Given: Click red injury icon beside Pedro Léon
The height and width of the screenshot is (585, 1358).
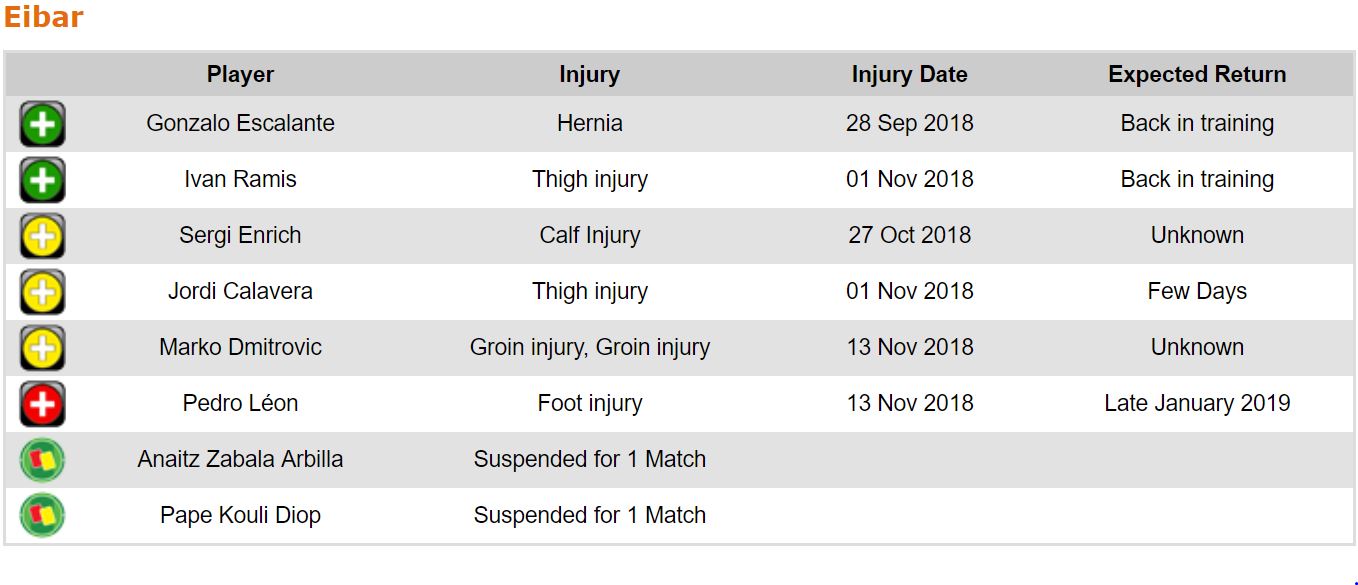Looking at the screenshot, I should 42,404.
